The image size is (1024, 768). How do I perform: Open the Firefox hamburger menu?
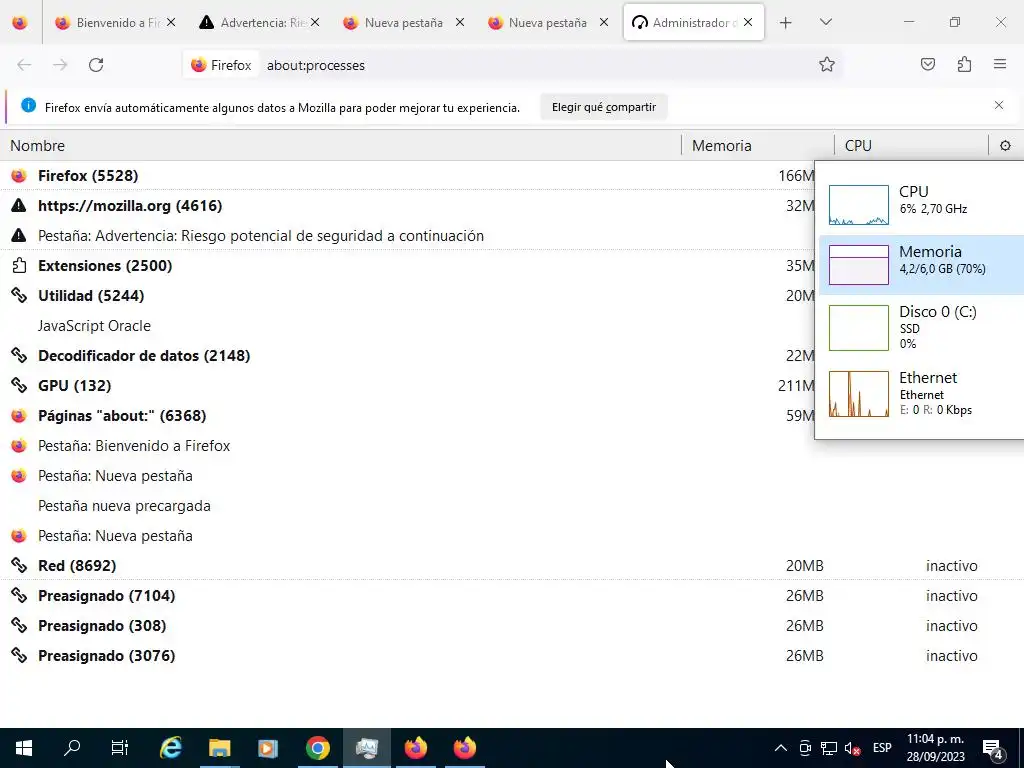[1000, 65]
